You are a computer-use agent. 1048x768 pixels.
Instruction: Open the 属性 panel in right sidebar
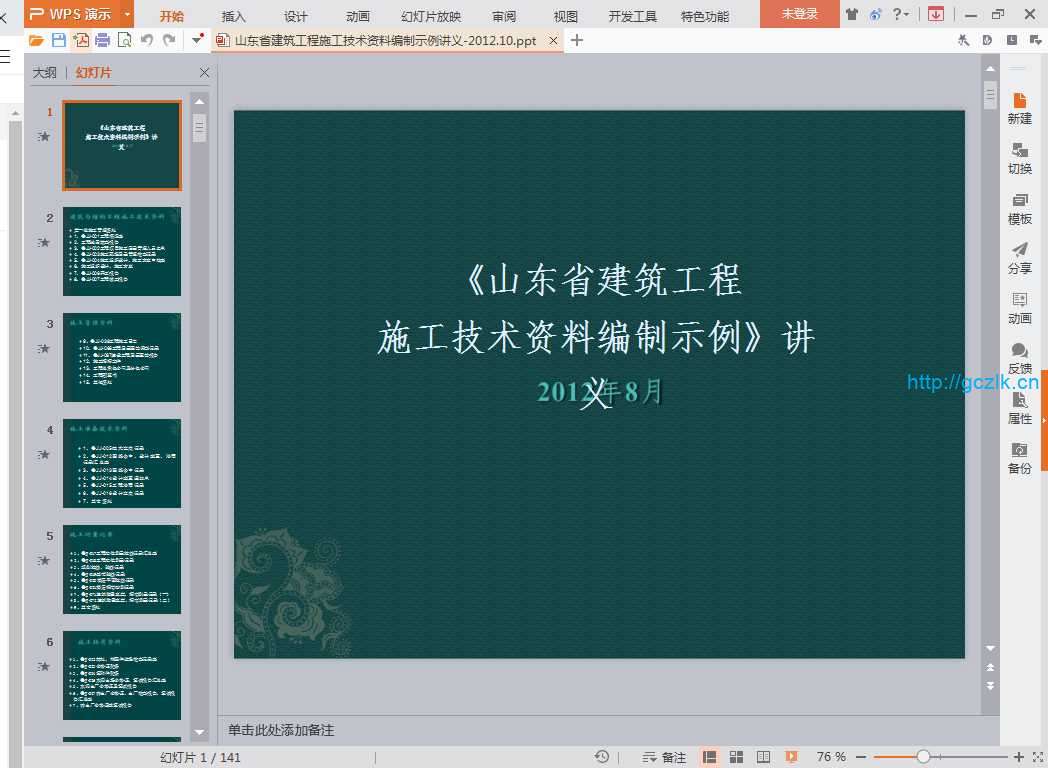pos(1019,408)
